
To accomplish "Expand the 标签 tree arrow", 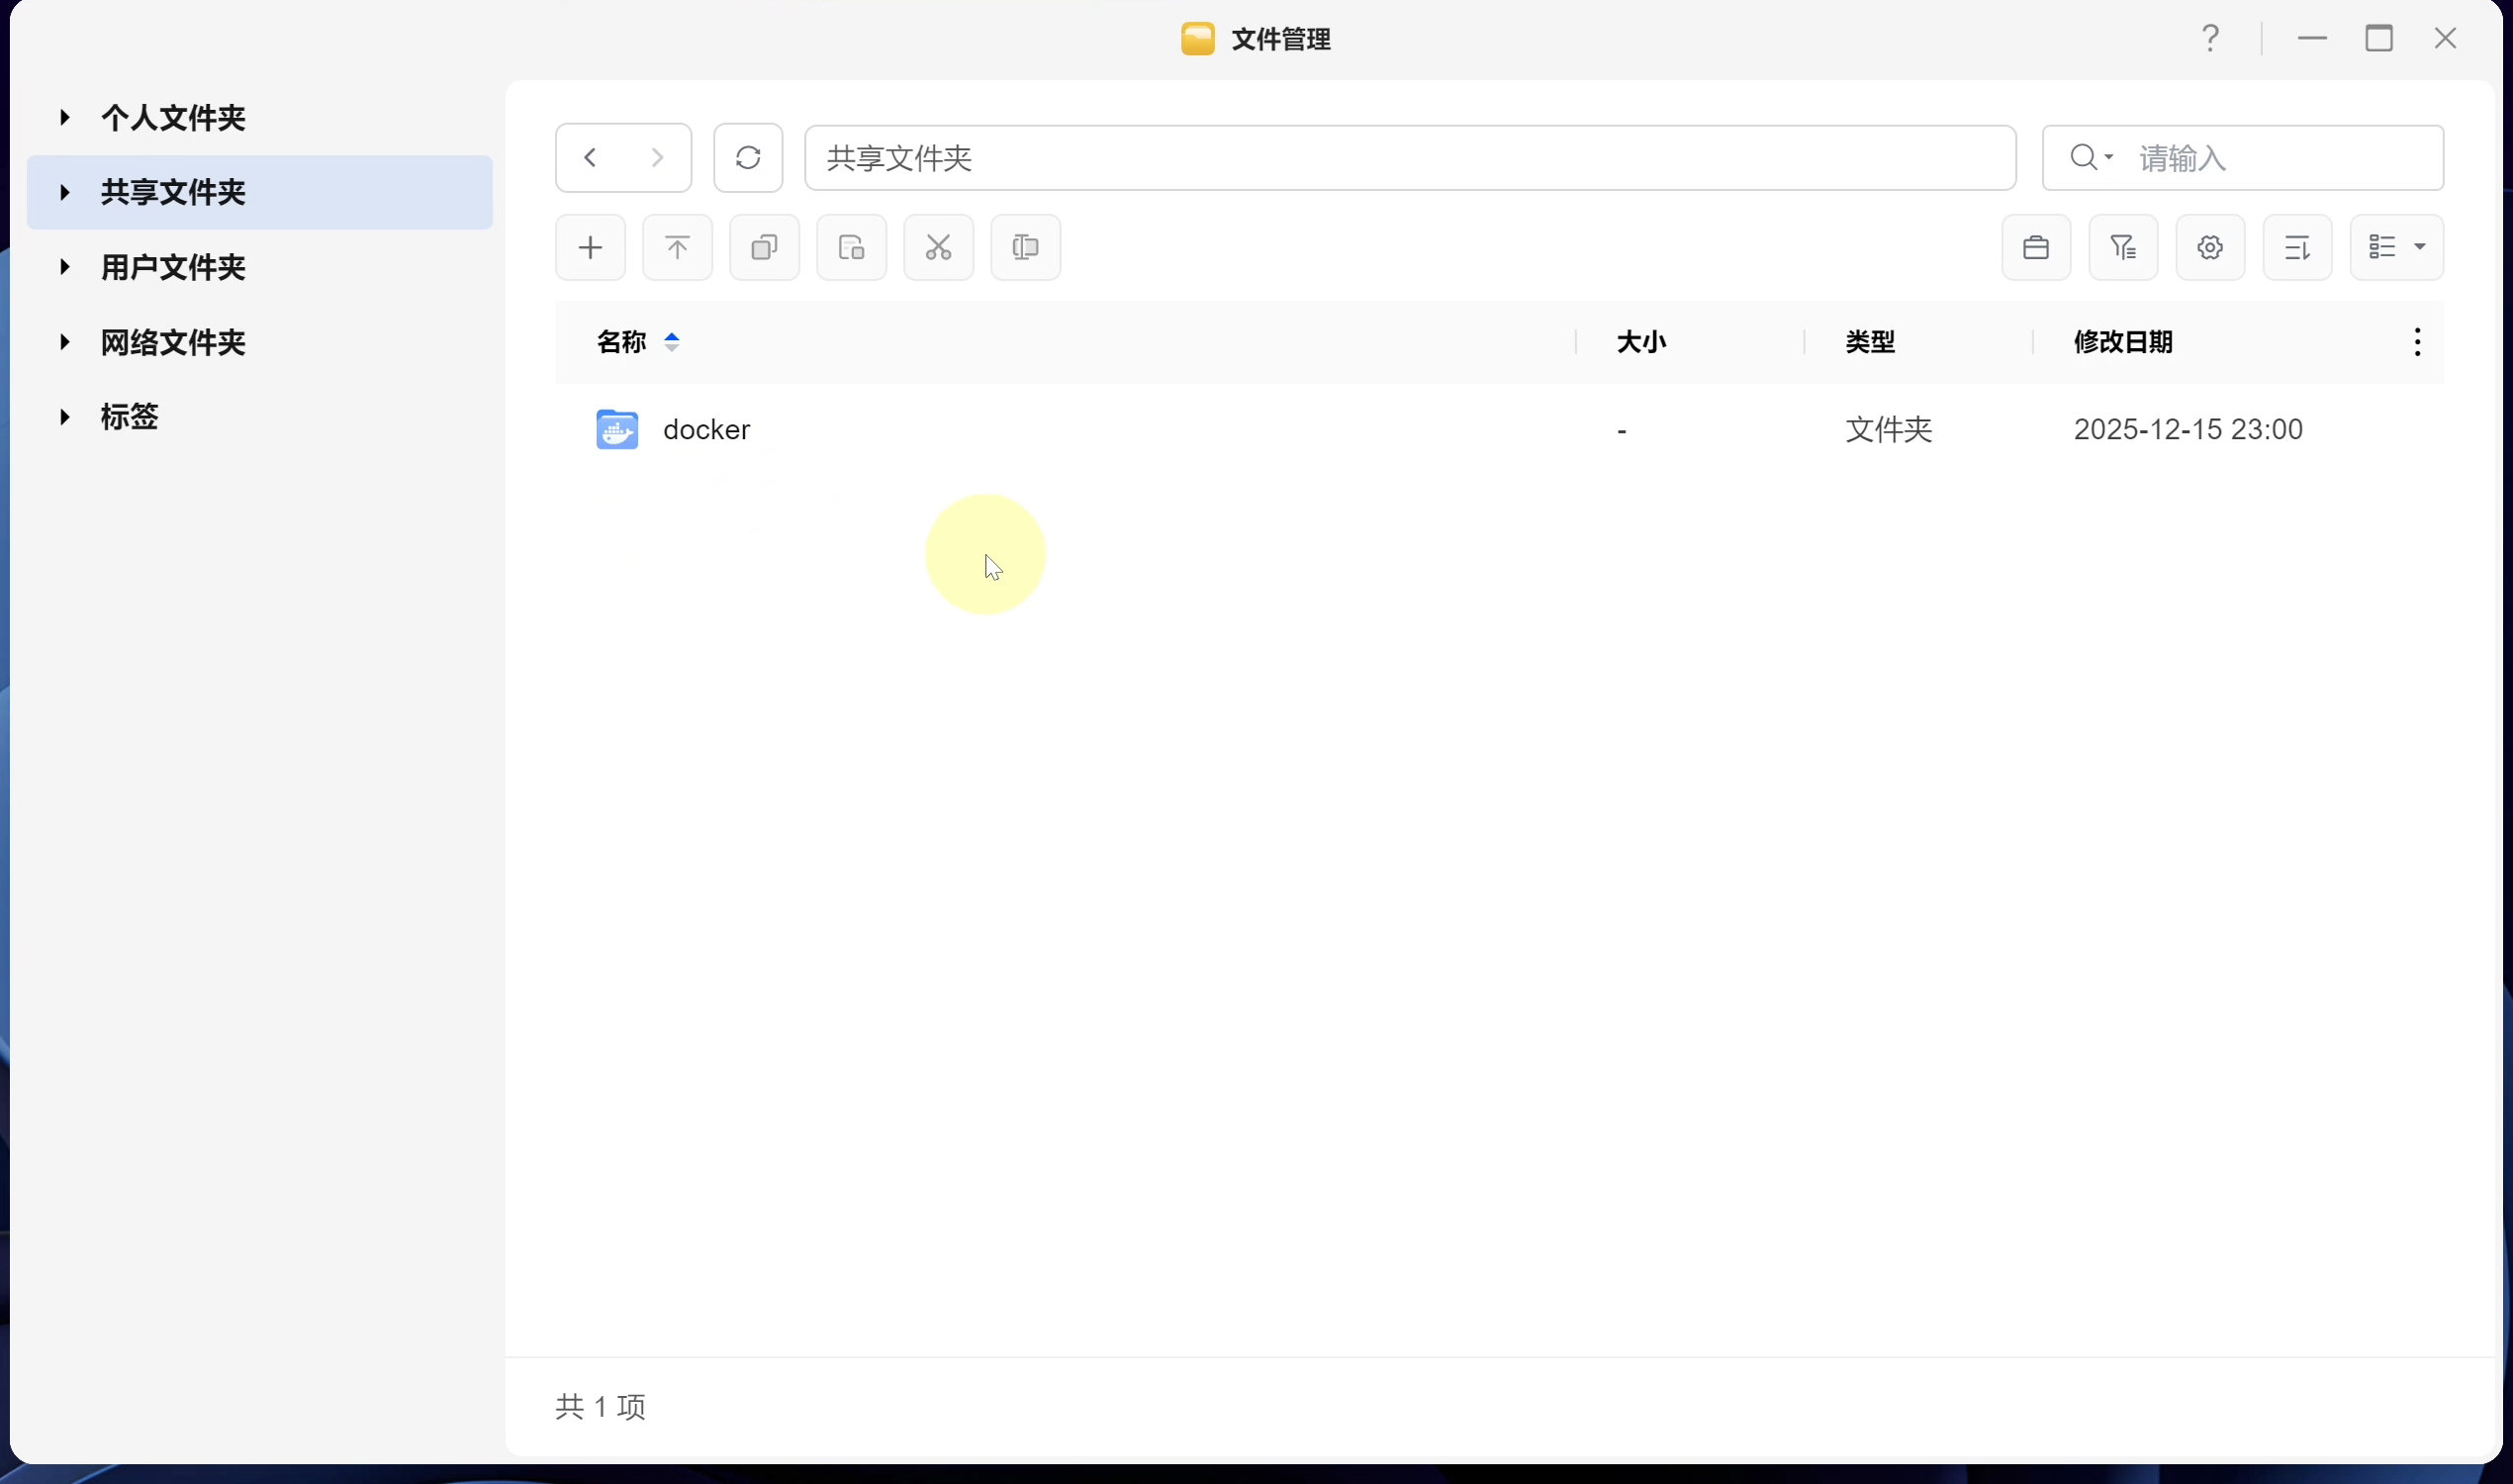I will [x=65, y=417].
